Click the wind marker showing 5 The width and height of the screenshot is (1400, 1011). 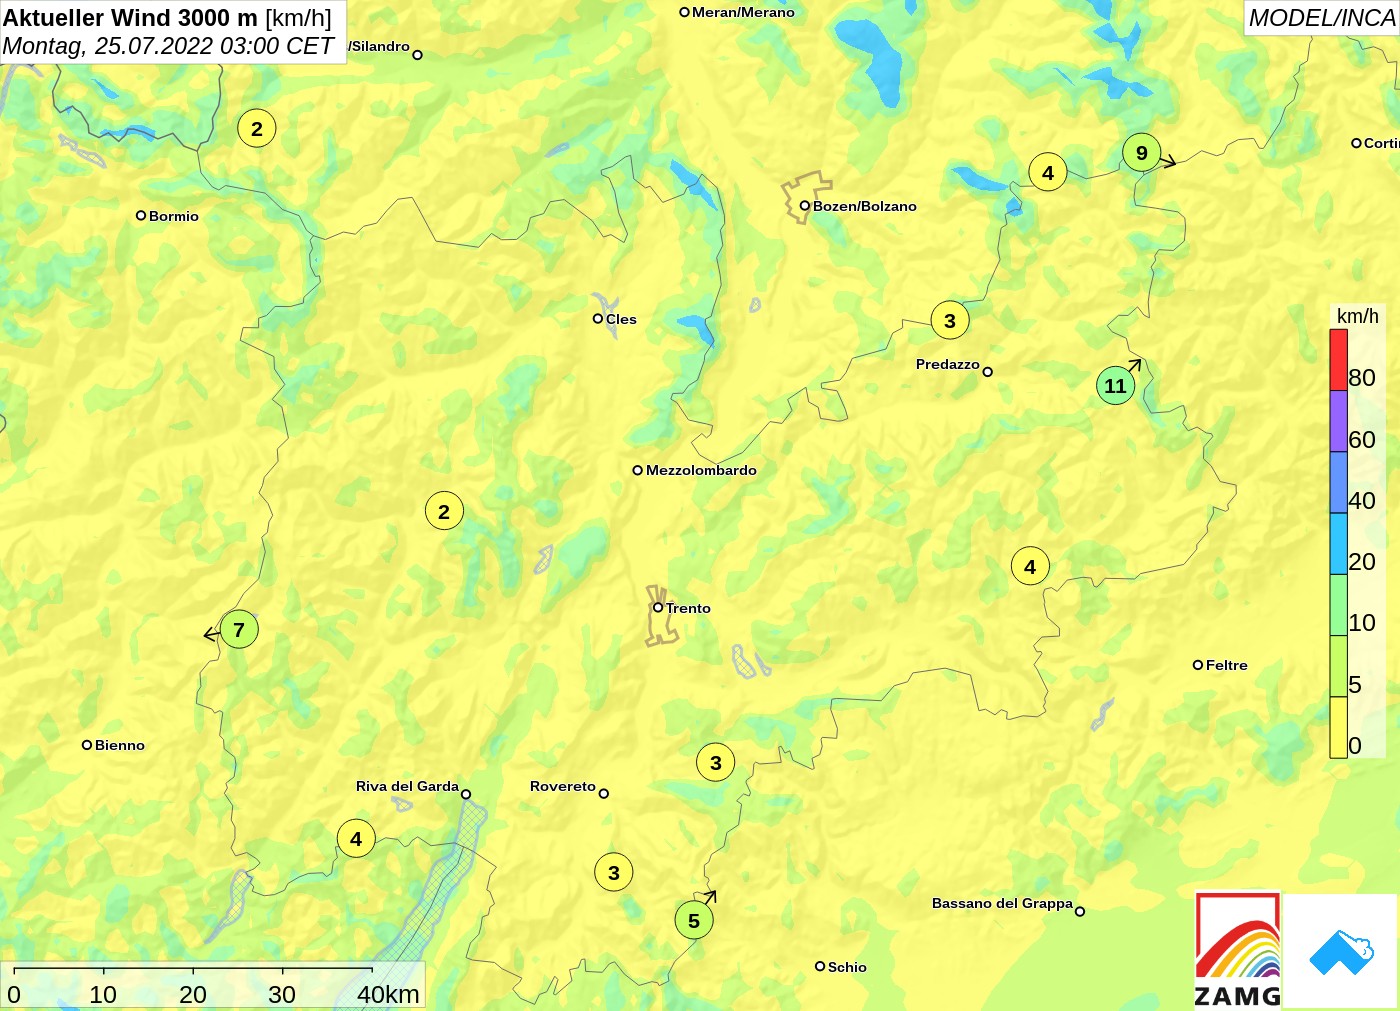[x=694, y=921]
